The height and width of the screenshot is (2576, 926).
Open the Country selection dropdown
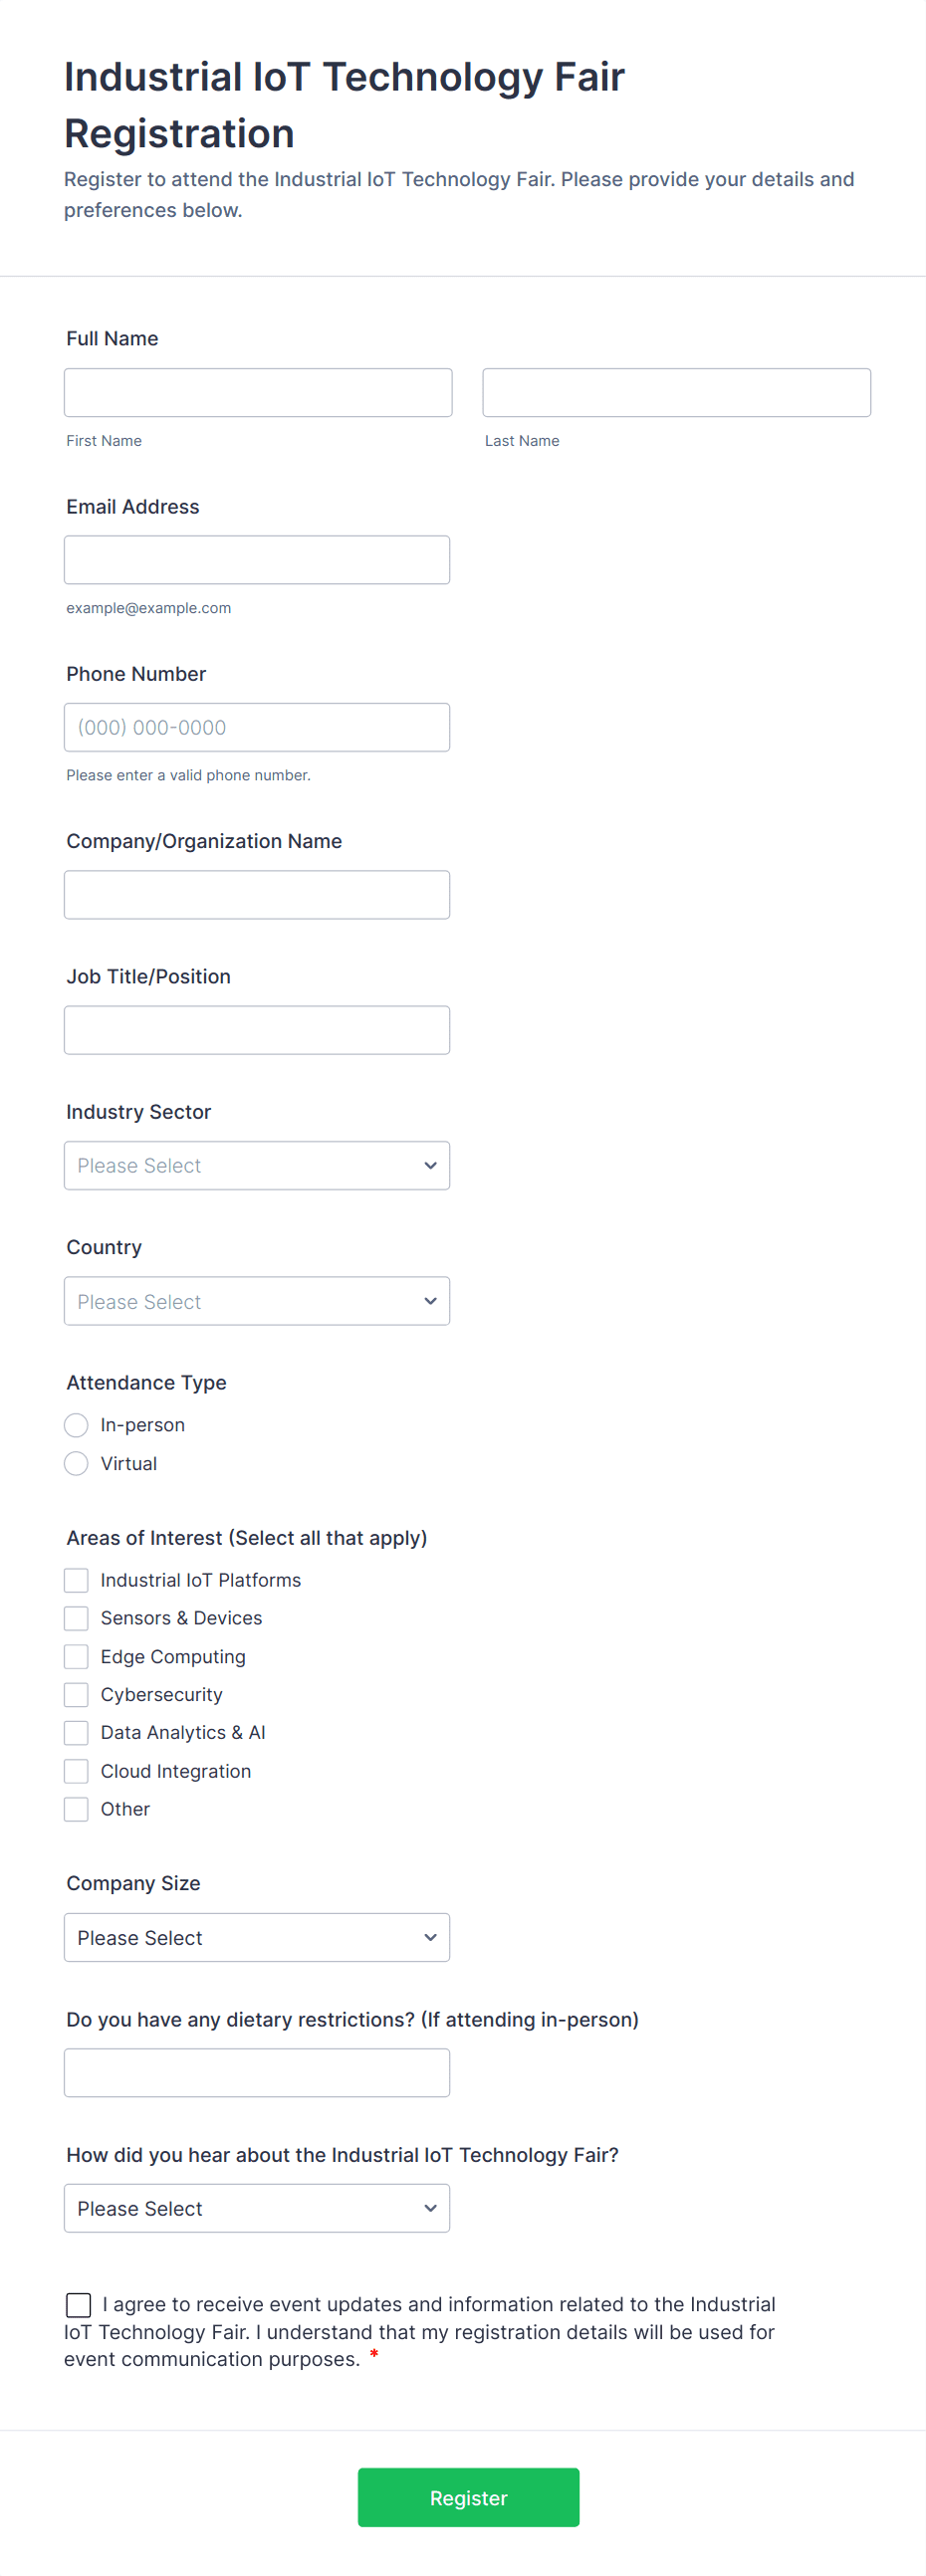point(256,1301)
